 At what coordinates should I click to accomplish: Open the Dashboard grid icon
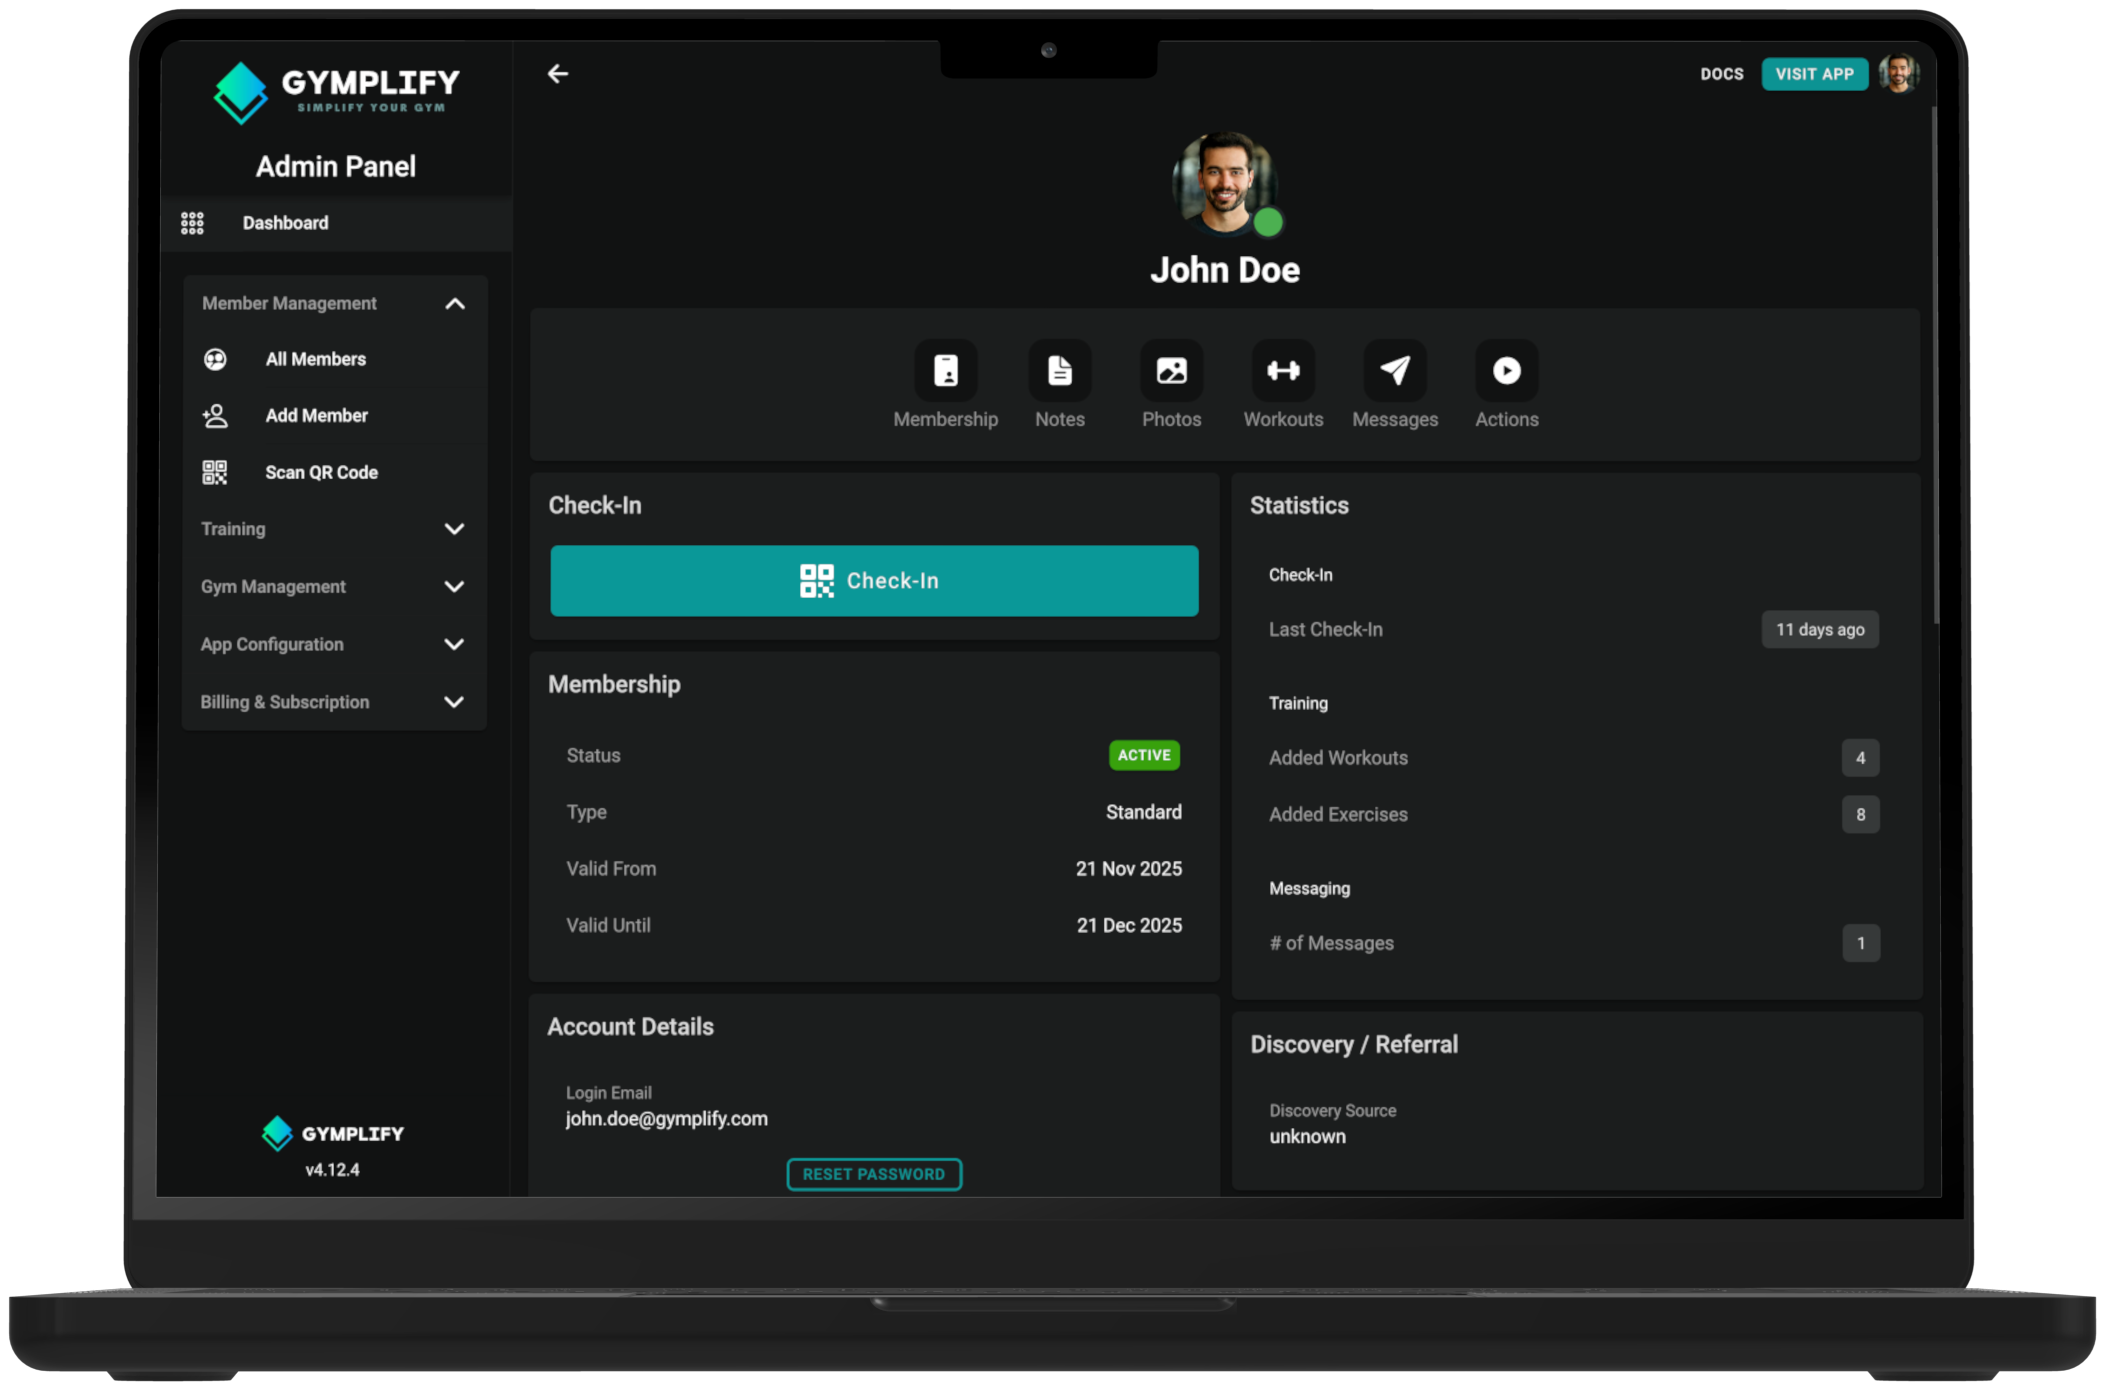point(192,222)
